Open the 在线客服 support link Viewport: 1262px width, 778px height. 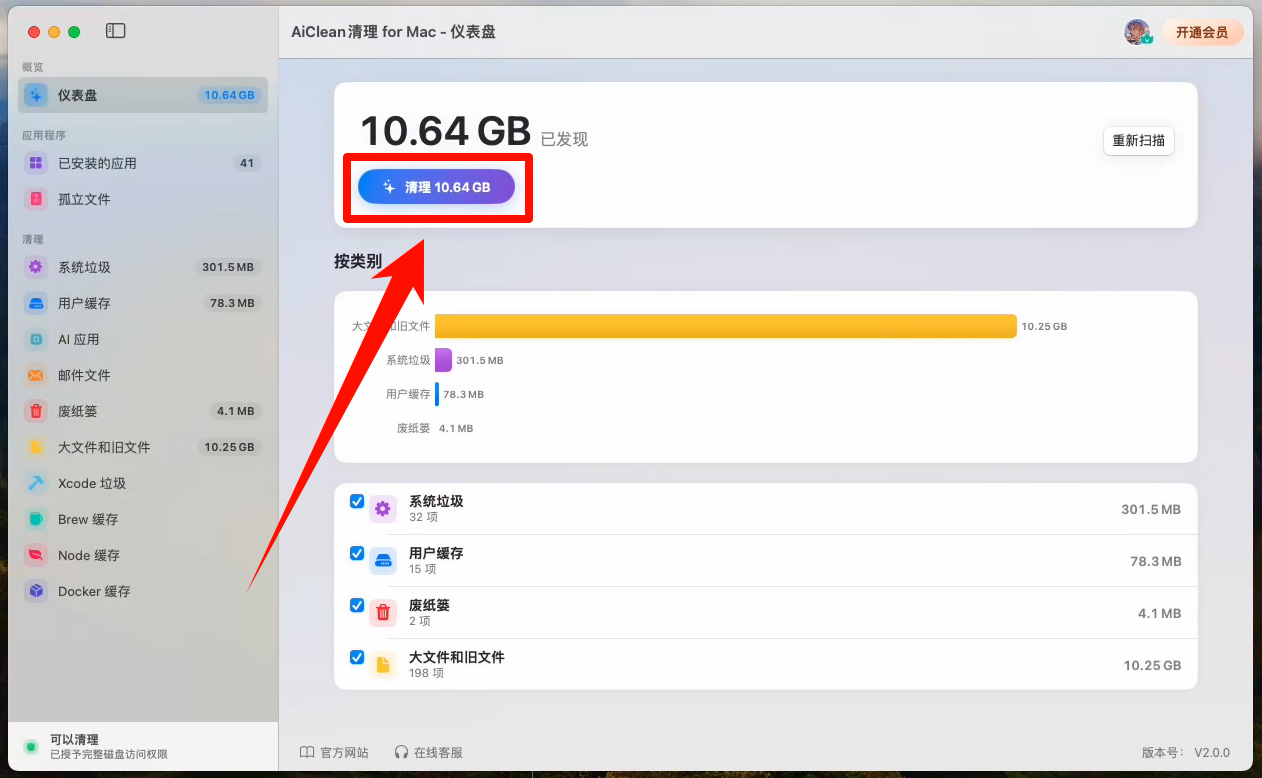(x=428, y=752)
